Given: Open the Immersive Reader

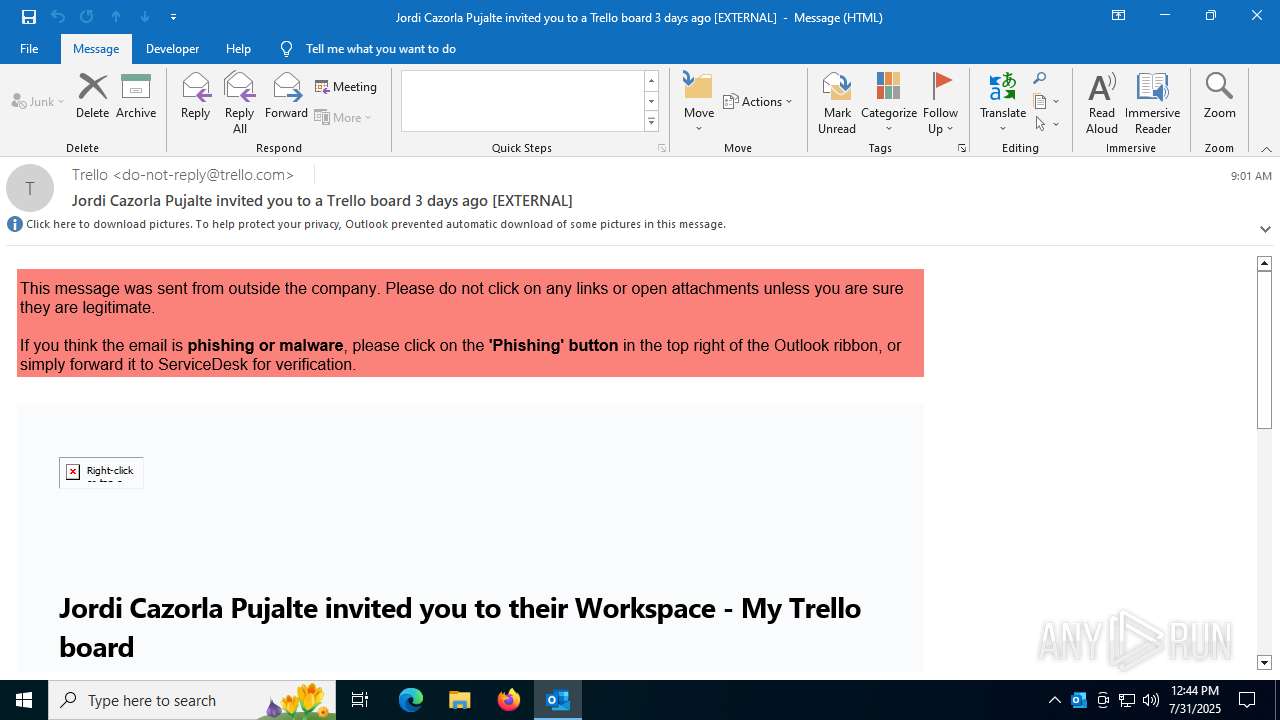Looking at the screenshot, I should click(1152, 103).
